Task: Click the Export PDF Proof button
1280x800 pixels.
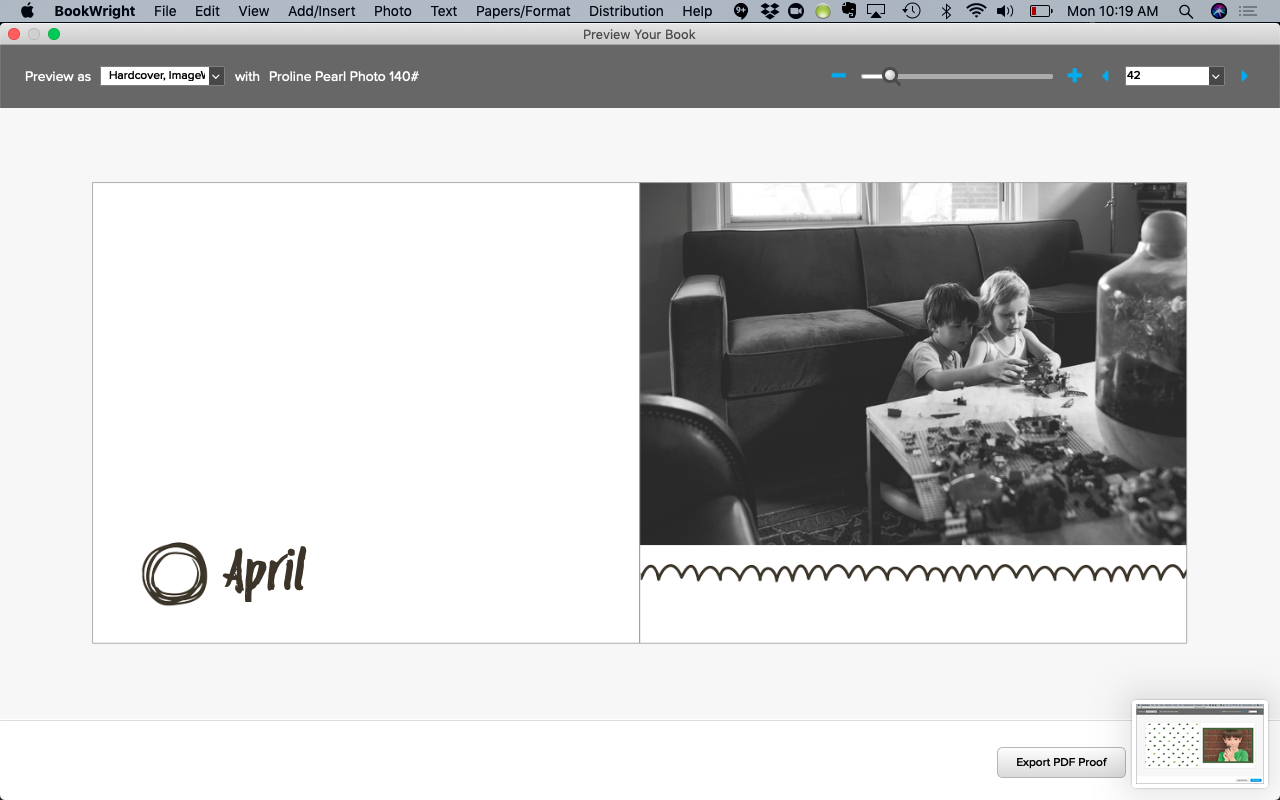Action: [1061, 762]
